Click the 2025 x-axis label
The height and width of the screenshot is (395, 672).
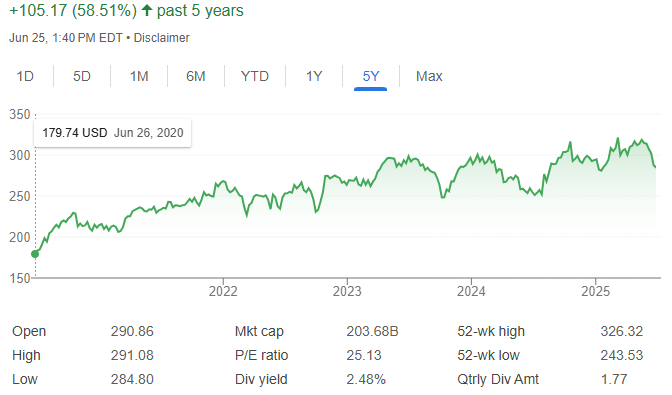[x=595, y=291]
